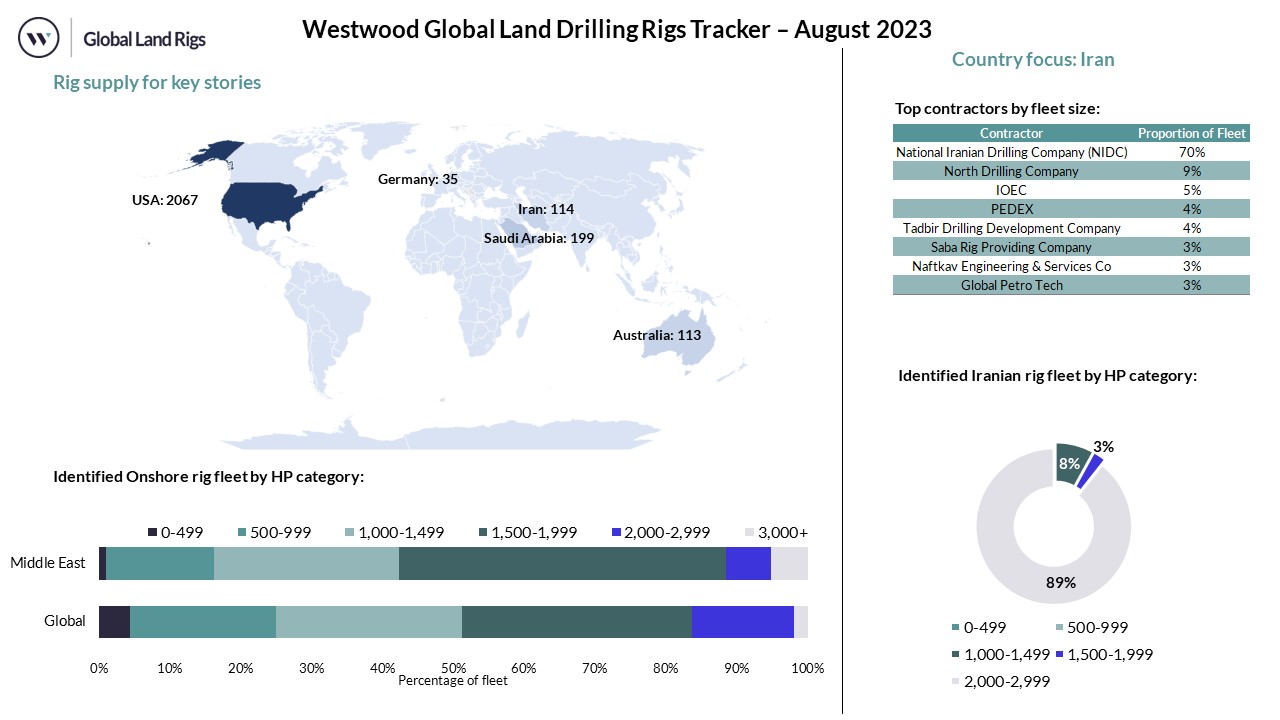Click the Contractor column header

[x=1010, y=133]
